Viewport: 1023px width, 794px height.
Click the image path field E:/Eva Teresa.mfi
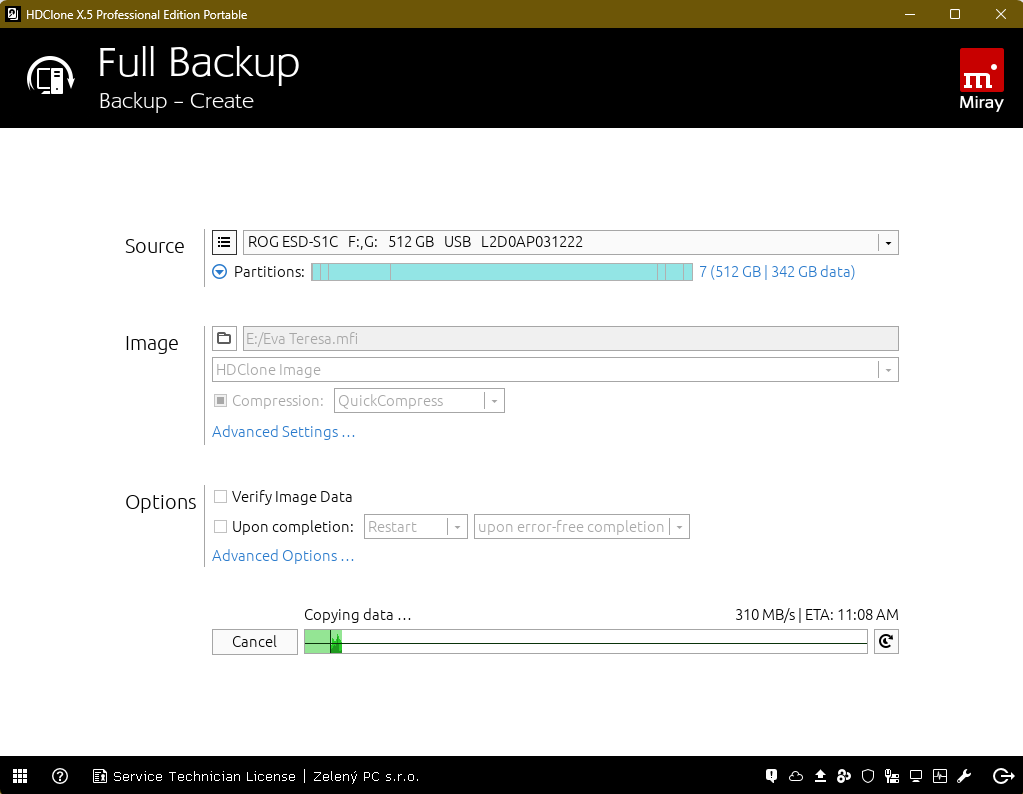[571, 339]
